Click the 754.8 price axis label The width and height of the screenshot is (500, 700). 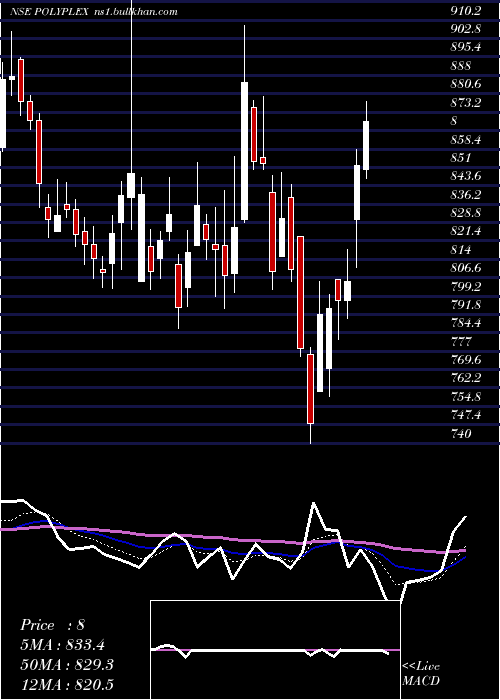[x=466, y=396]
